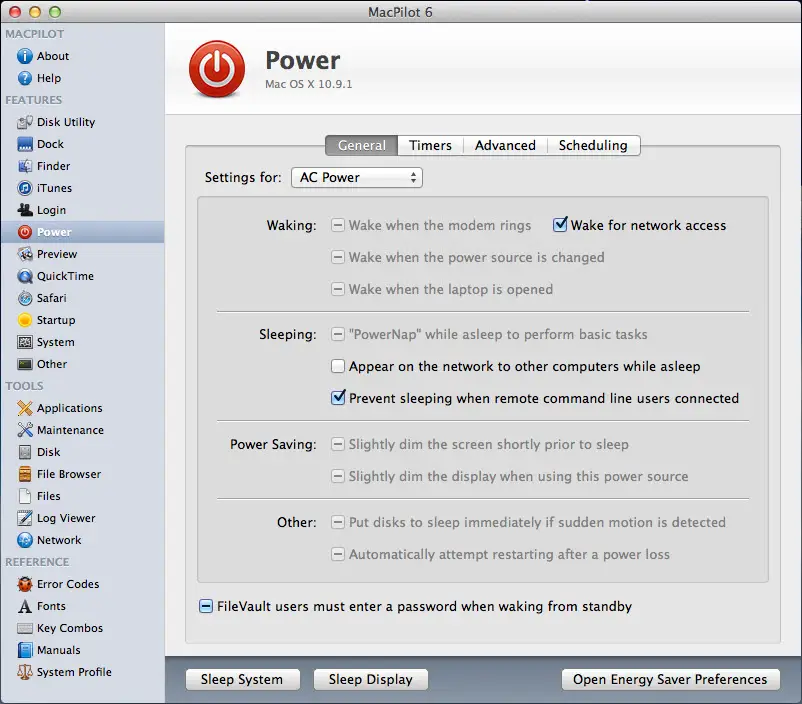The image size is (802, 704).
Task: Select the Key Combos keyboard icon
Action: (x=25, y=628)
